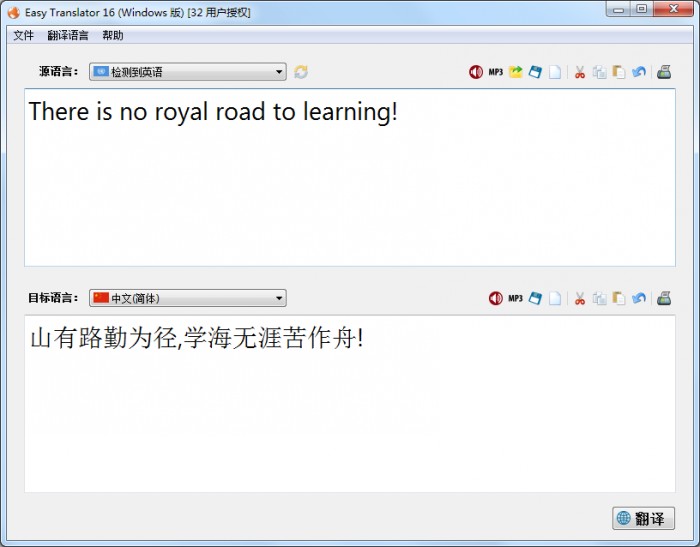
Task: Open a file into source text
Action: tap(515, 72)
